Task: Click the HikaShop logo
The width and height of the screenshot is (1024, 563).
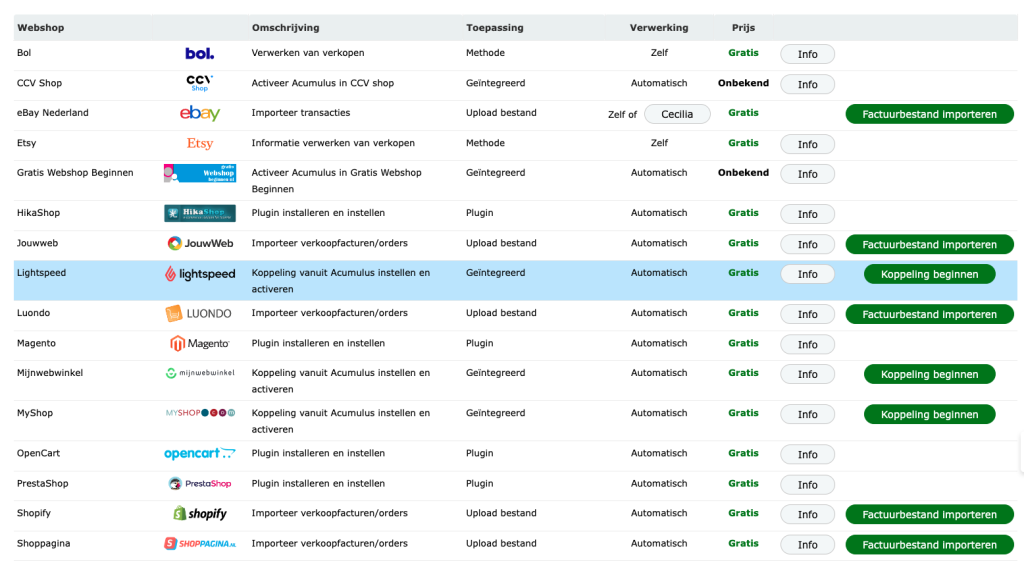Action: click(200, 213)
